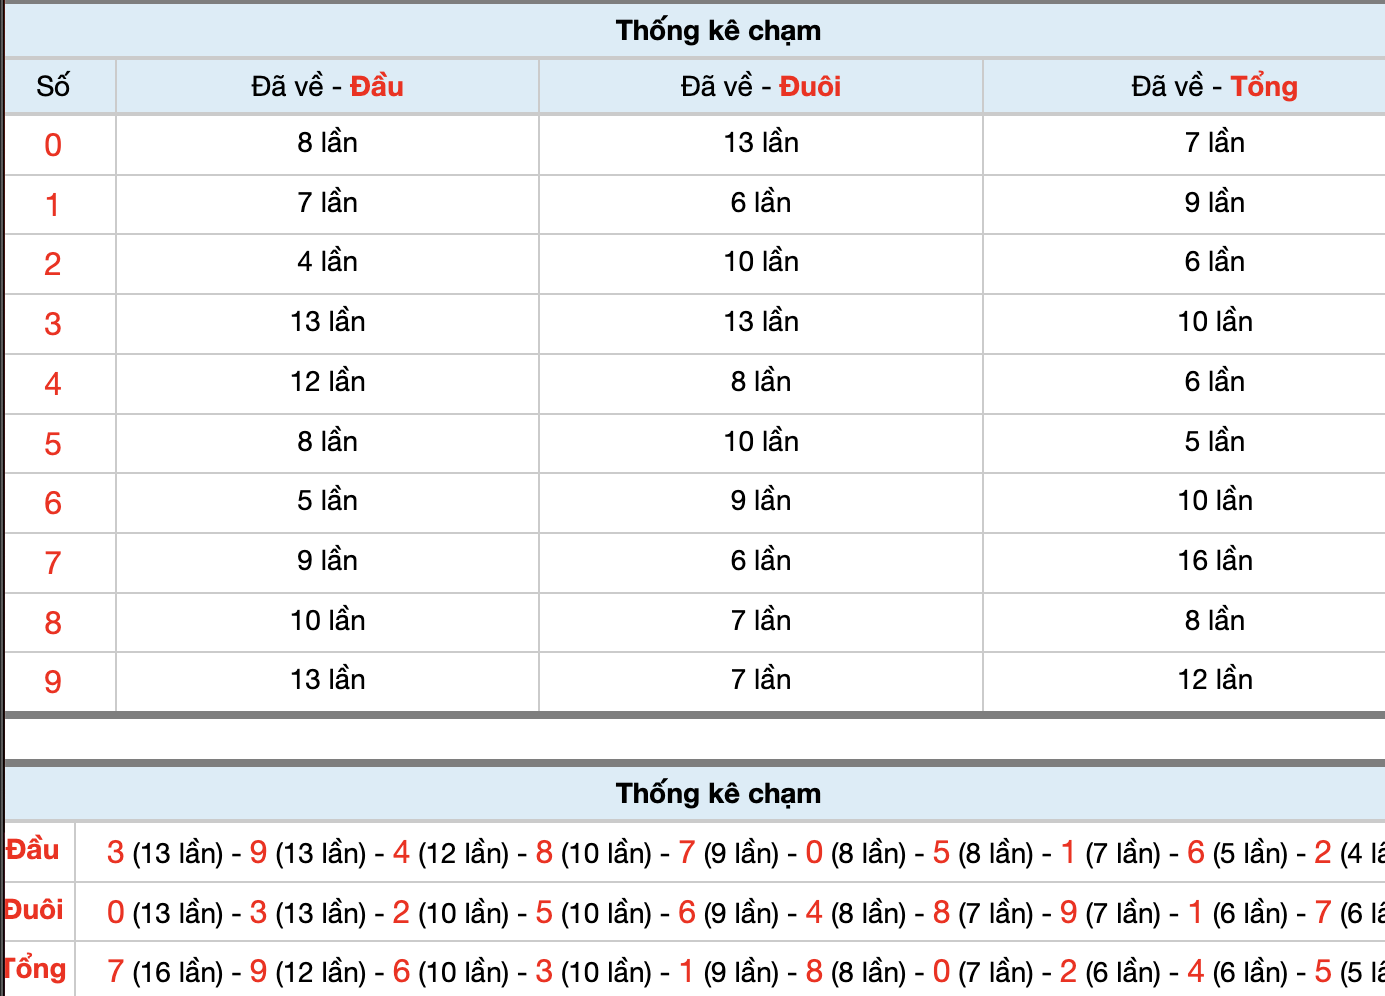Select red number 3 in Số column
This screenshot has height=996, width=1385.
click(53, 324)
